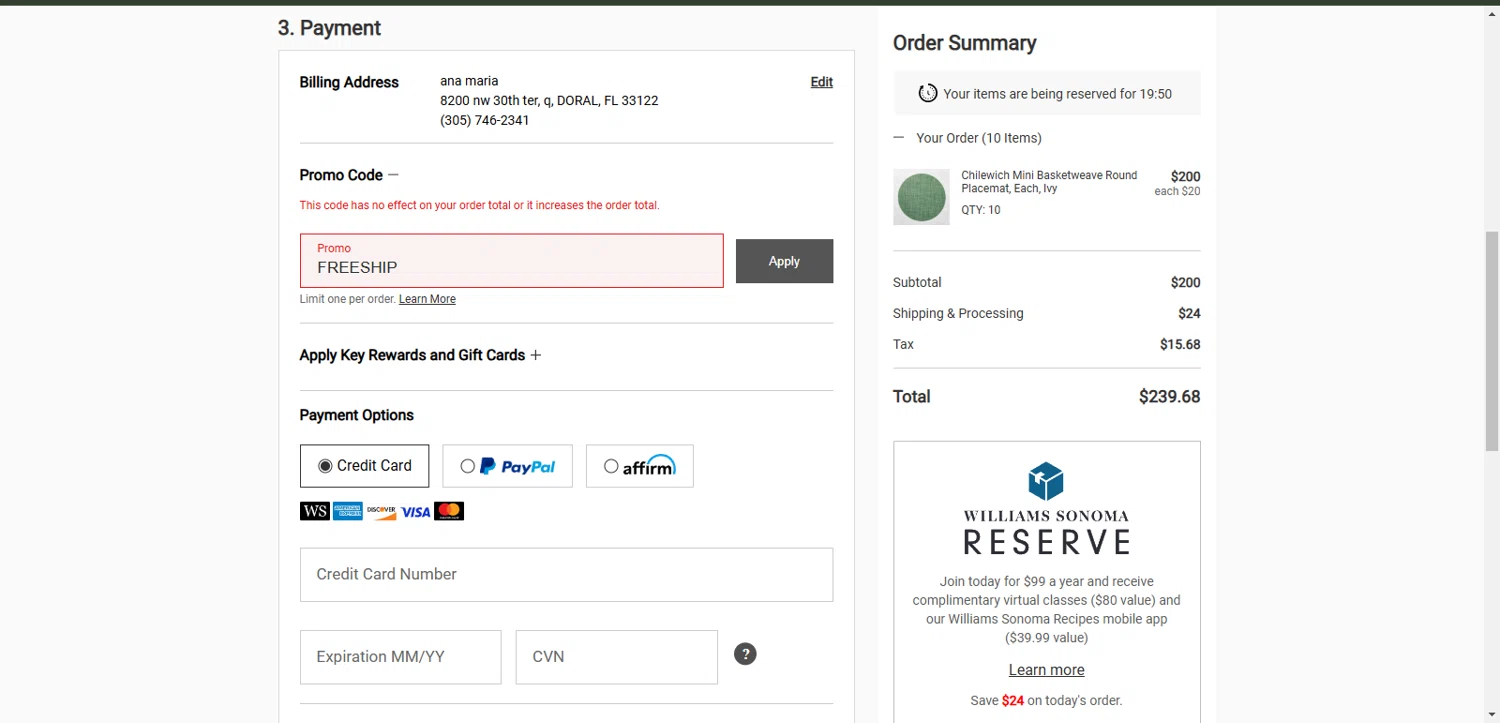The height and width of the screenshot is (723, 1500).
Task: Click the Promo code input field
Action: [511, 261]
